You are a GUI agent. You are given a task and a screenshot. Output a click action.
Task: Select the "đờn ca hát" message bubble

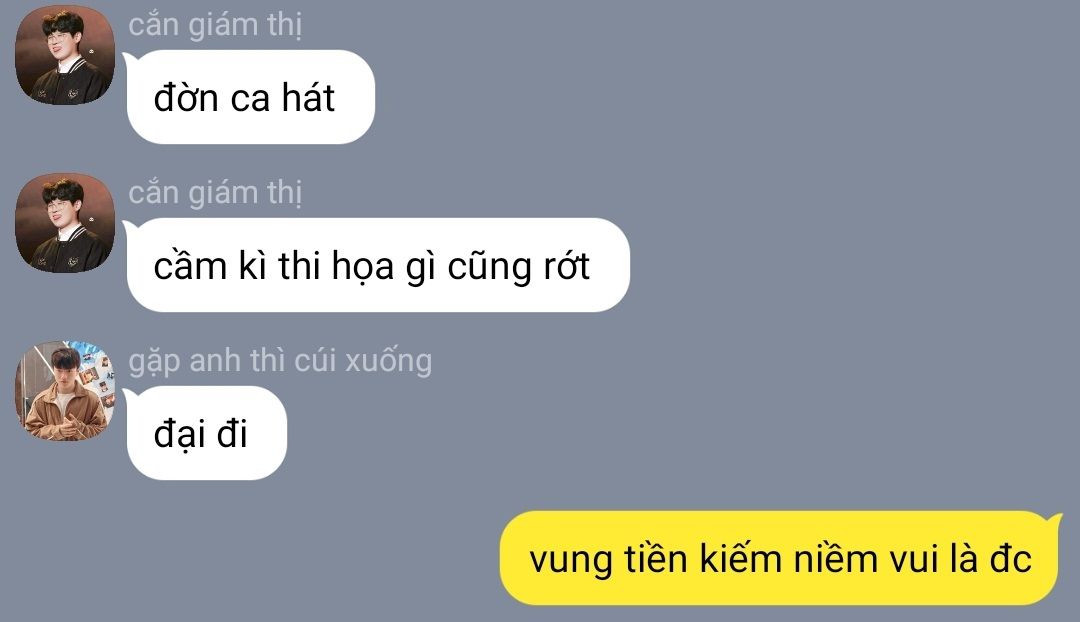click(x=251, y=97)
